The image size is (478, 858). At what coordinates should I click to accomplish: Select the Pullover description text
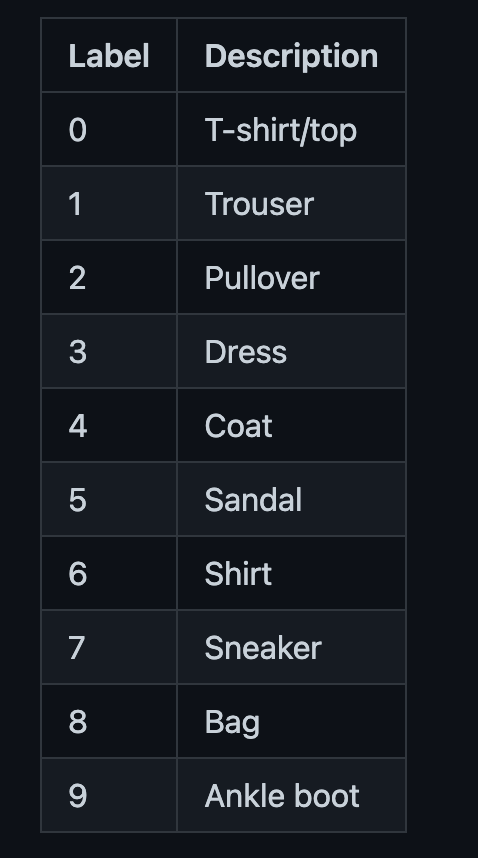click(x=262, y=278)
